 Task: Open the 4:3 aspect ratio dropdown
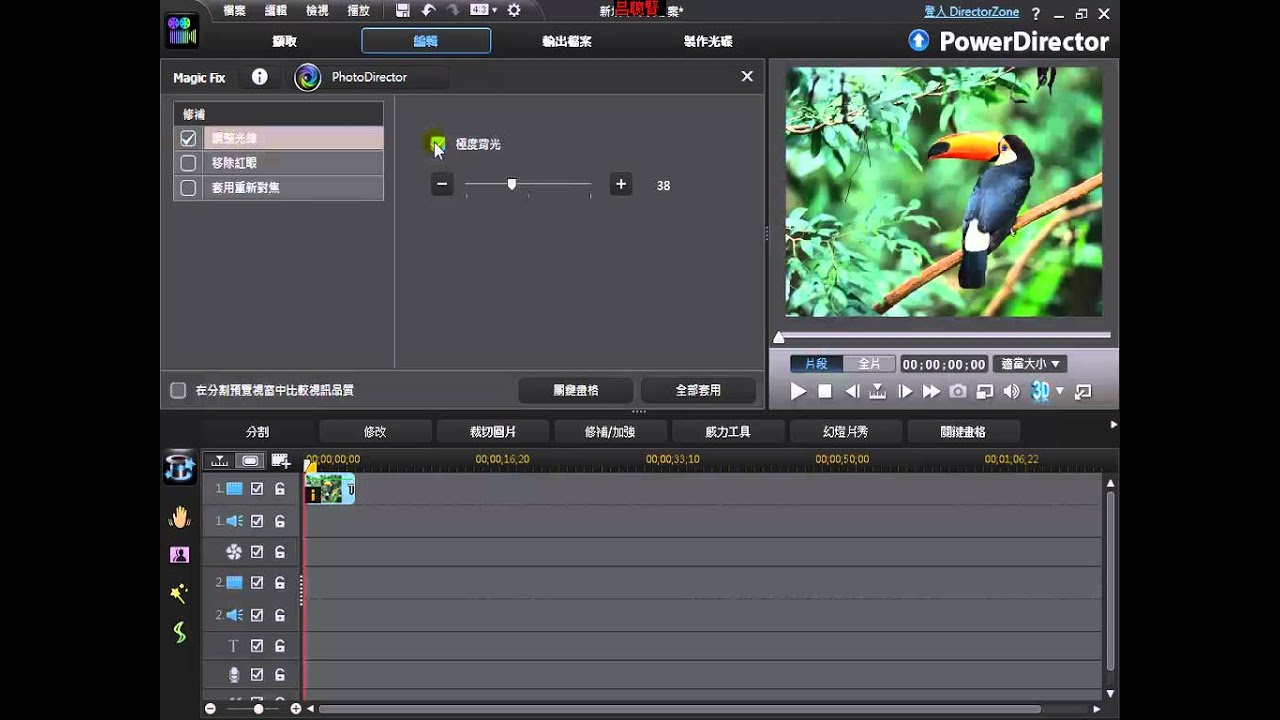(484, 10)
